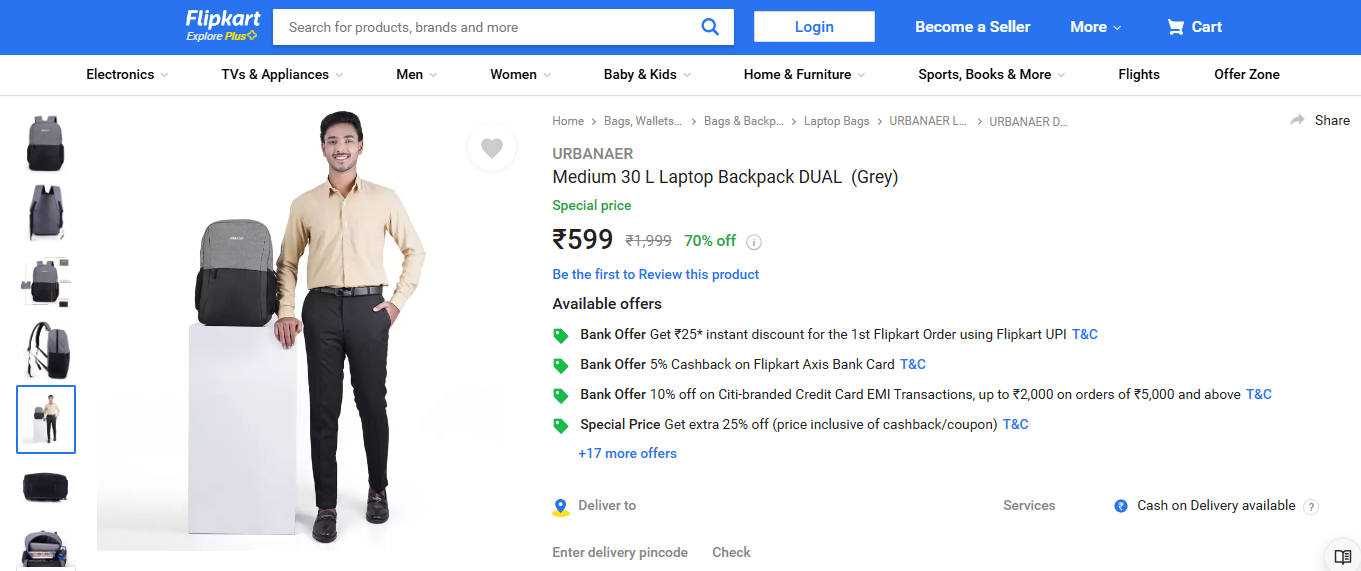Image resolution: width=1361 pixels, height=571 pixels.
Task: Click the delivery location pin icon
Action: [x=561, y=507]
